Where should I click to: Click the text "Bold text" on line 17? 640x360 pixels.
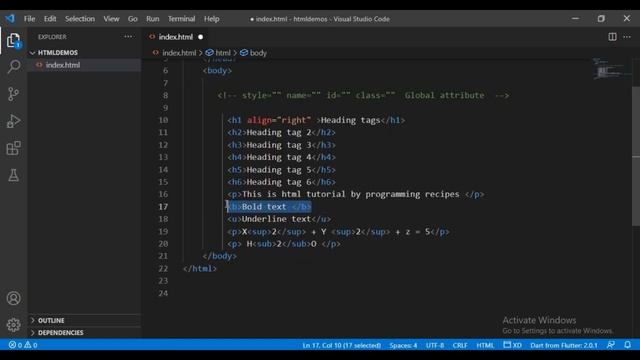264,207
